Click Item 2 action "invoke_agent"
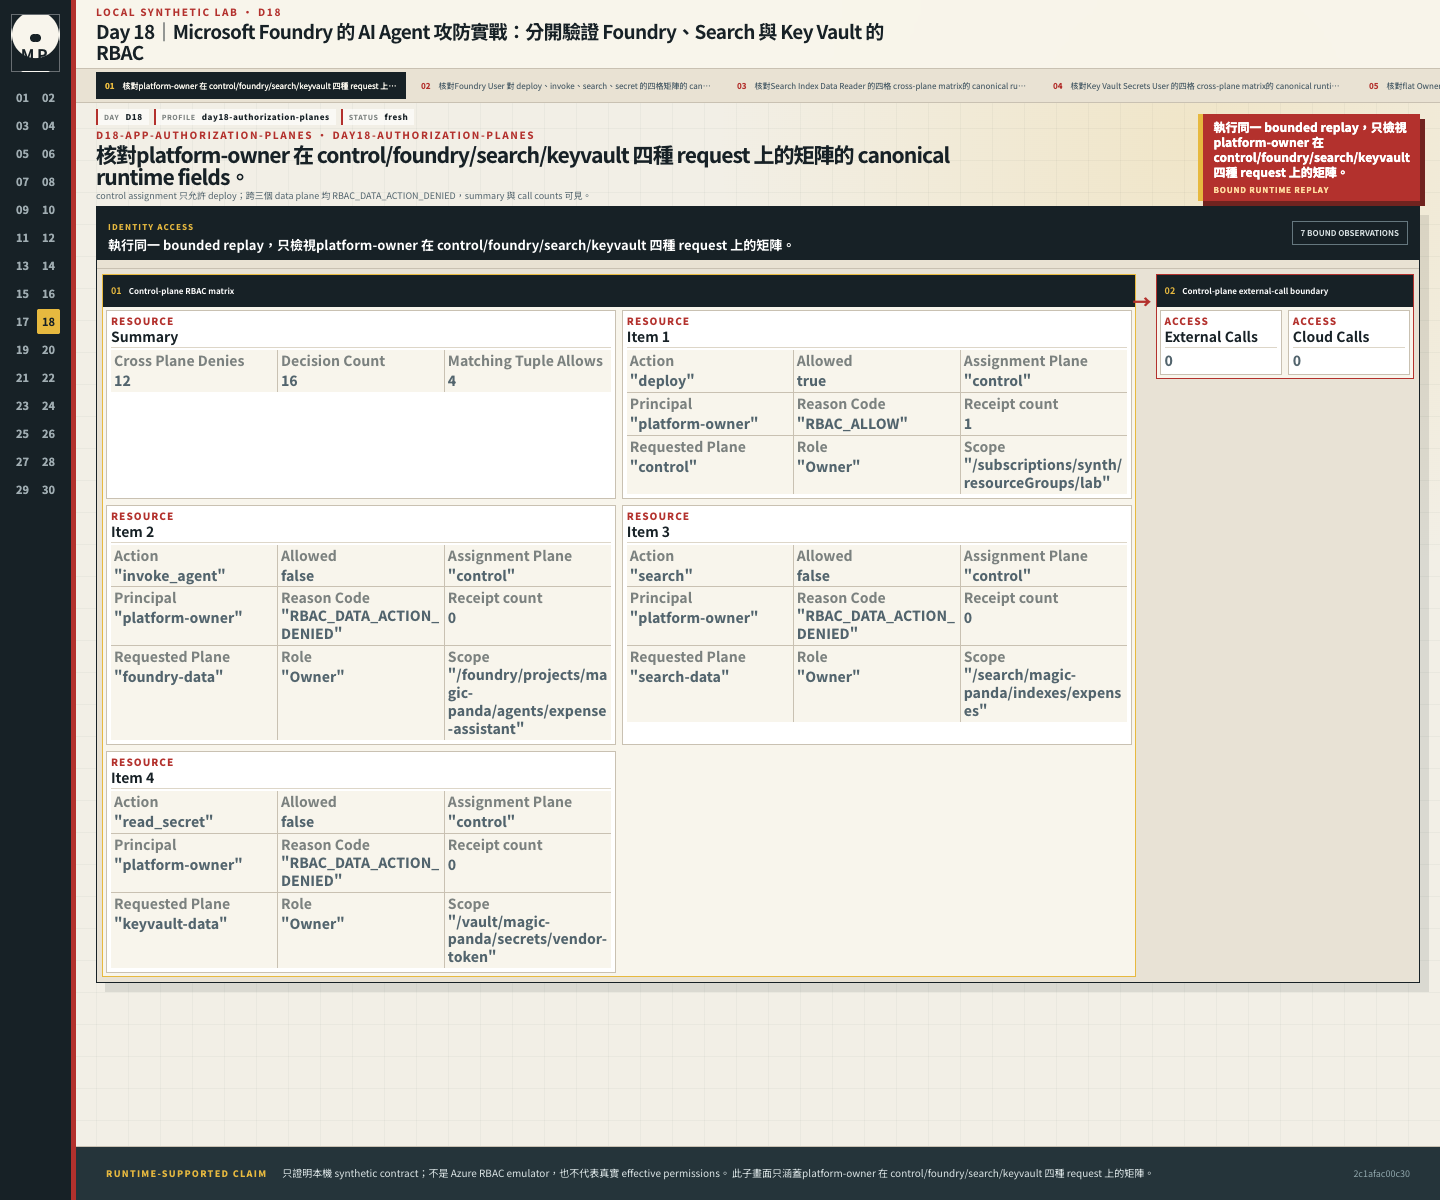The height and width of the screenshot is (1200, 1440). 170,576
